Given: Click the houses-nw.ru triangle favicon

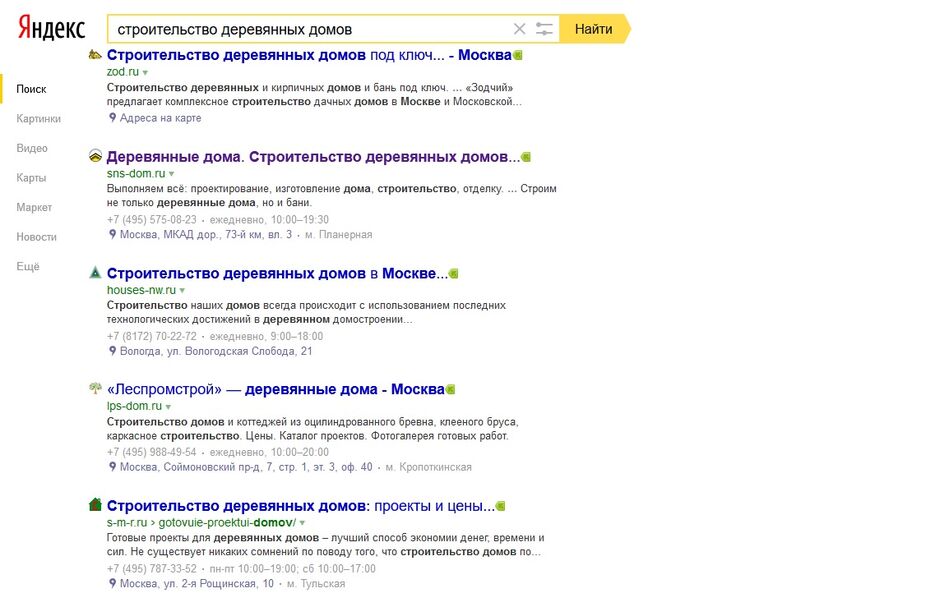Looking at the screenshot, I should point(95,273).
